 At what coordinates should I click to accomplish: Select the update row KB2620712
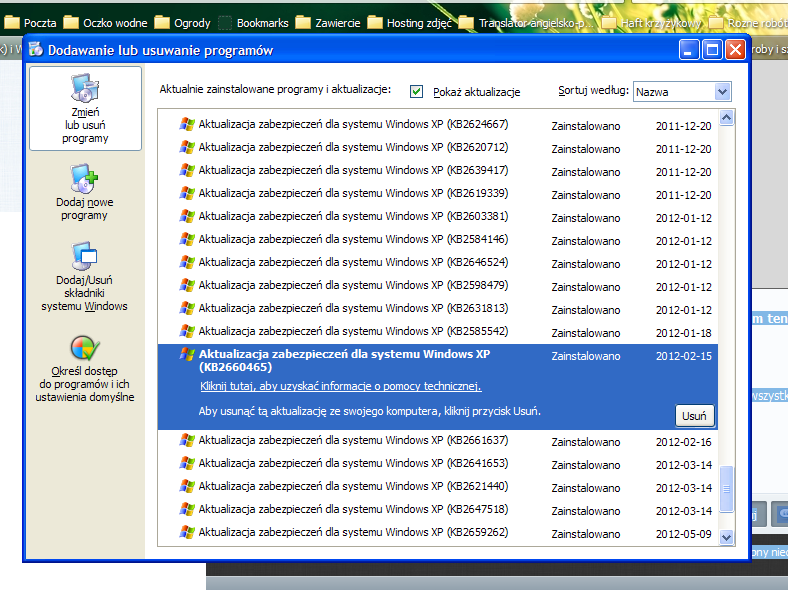pos(438,148)
